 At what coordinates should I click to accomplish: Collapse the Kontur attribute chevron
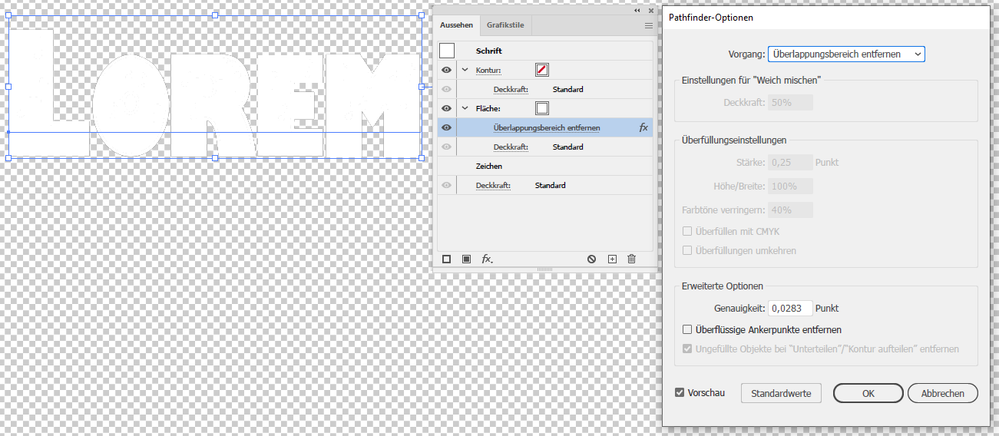point(464,70)
